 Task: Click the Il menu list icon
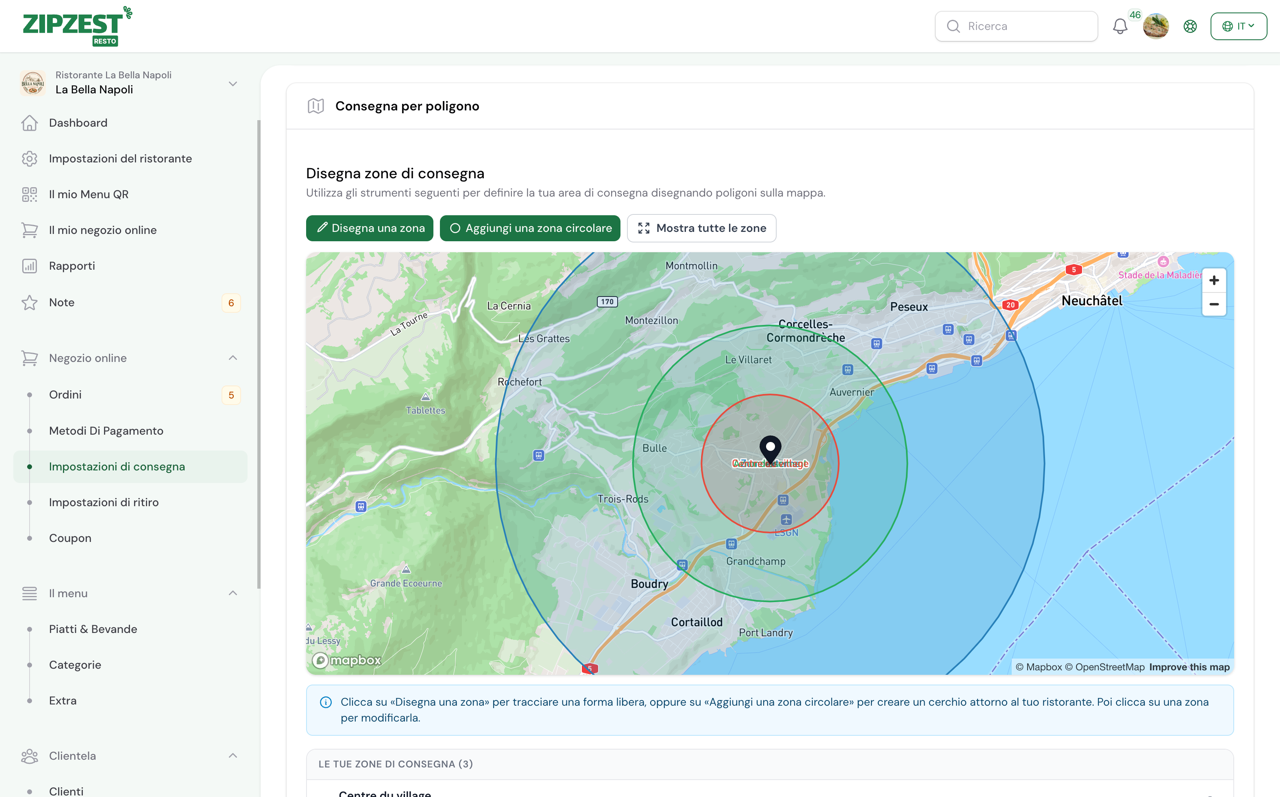coord(30,594)
